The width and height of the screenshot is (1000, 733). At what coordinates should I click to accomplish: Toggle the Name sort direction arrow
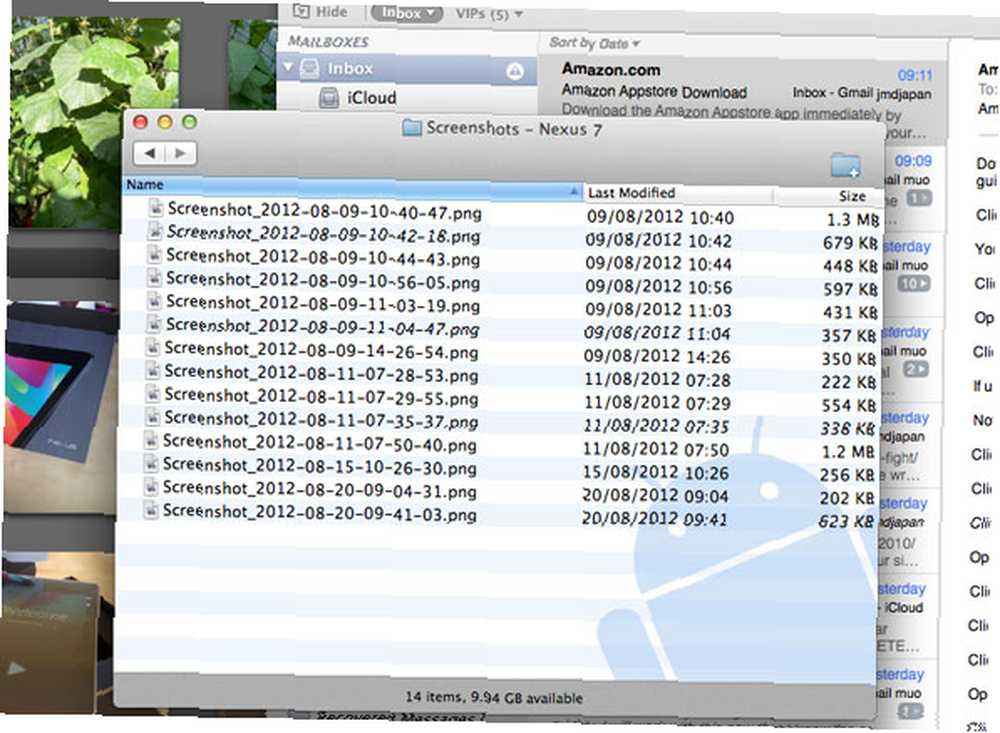tap(573, 191)
